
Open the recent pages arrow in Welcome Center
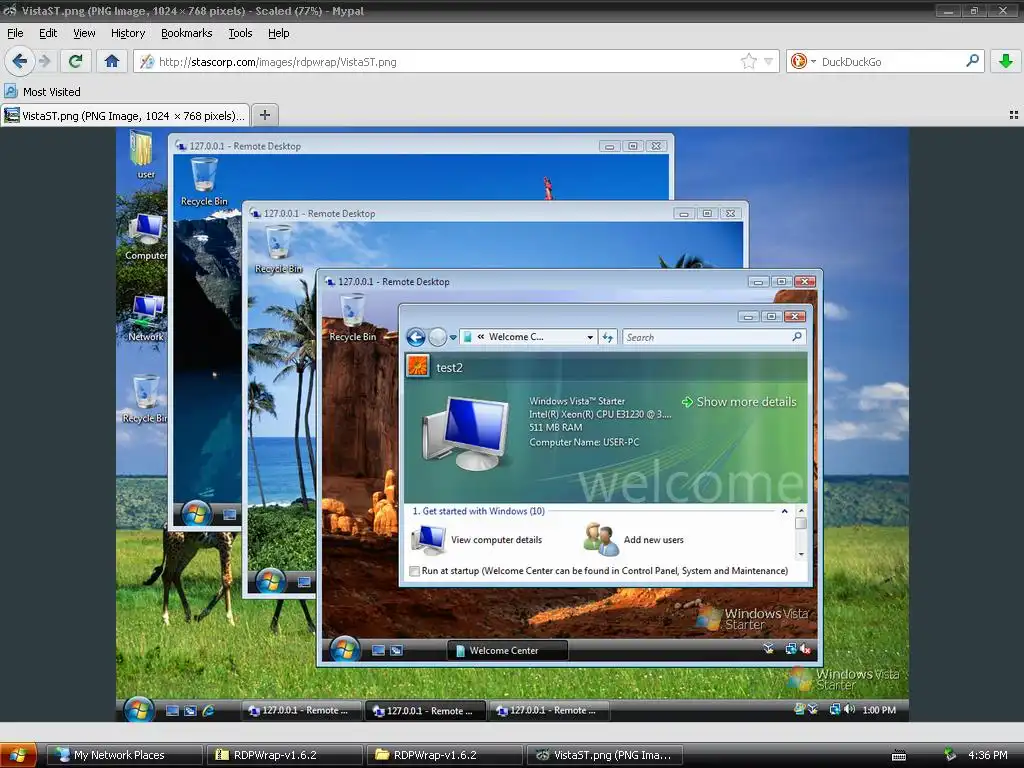pyautogui.click(x=453, y=338)
